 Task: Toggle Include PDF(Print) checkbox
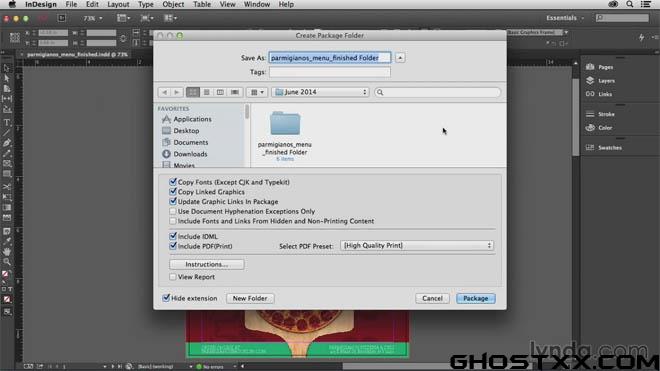point(173,246)
